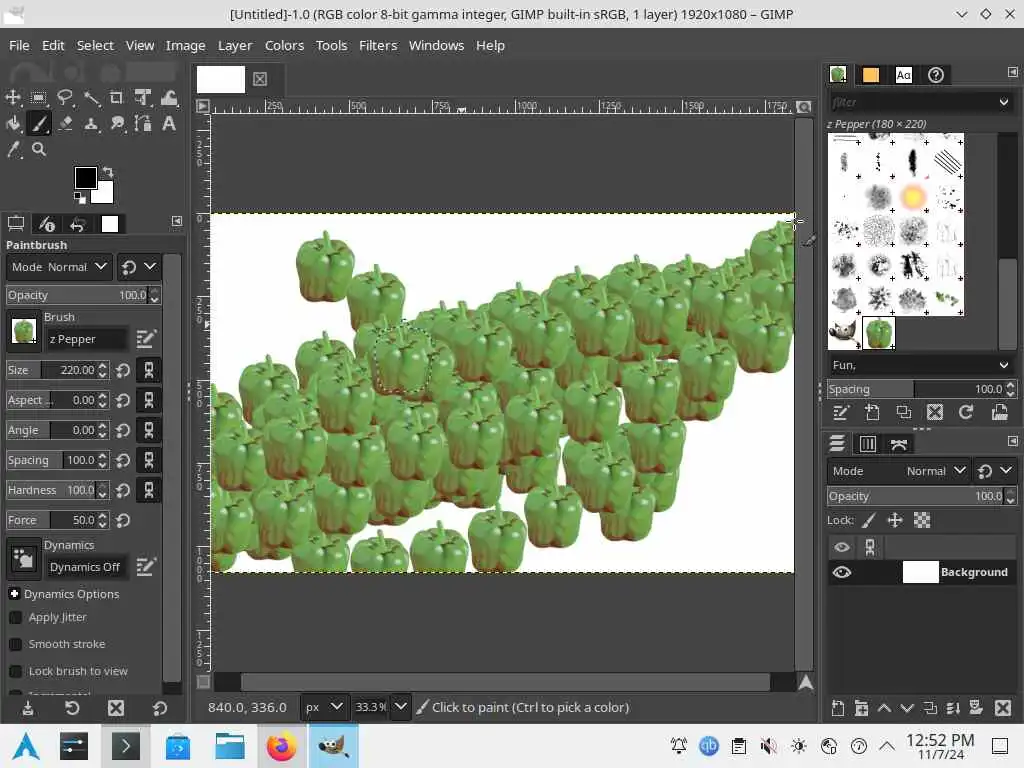The width and height of the screenshot is (1024, 768).
Task: Reset Force value to default
Action: pos(123,520)
